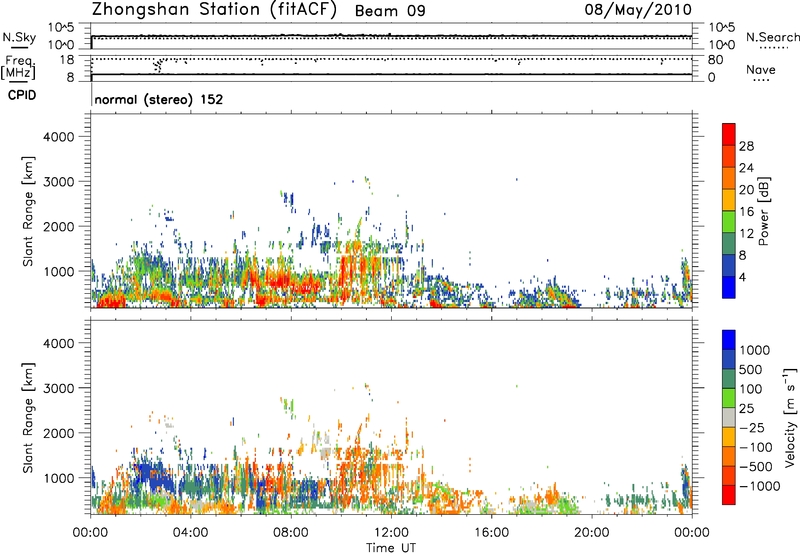The image size is (800, 554).
Task: Select the 'normal (stereo) 152' text
Action: pyautogui.click(x=159, y=99)
